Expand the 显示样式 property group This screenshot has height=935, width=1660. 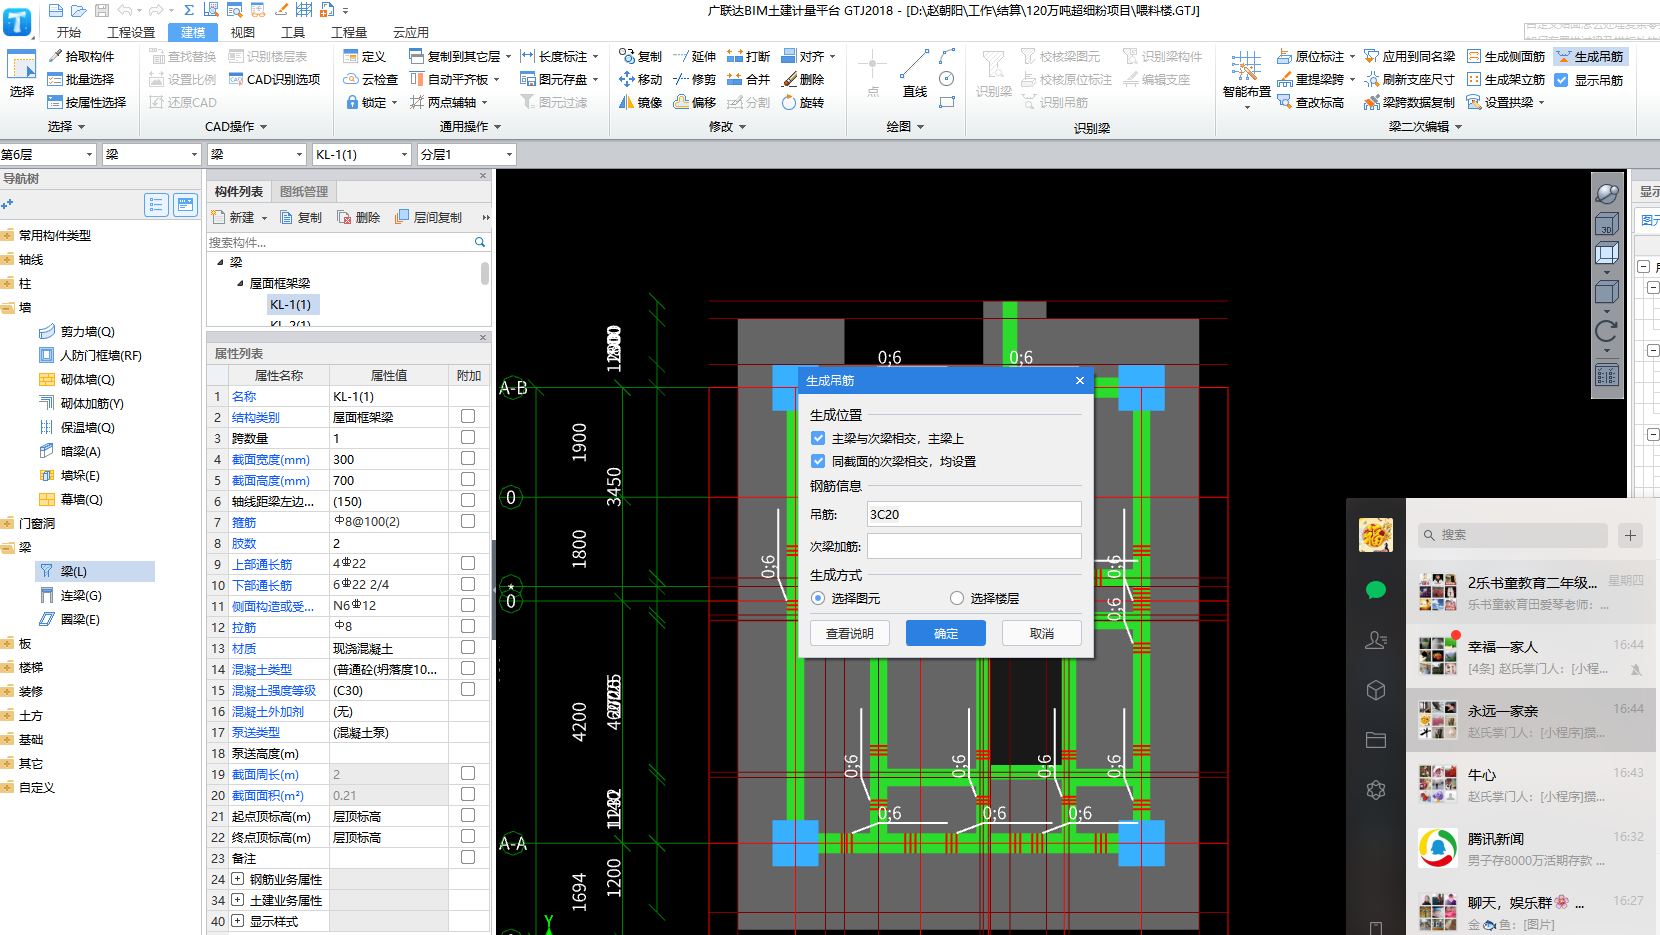pos(238,921)
